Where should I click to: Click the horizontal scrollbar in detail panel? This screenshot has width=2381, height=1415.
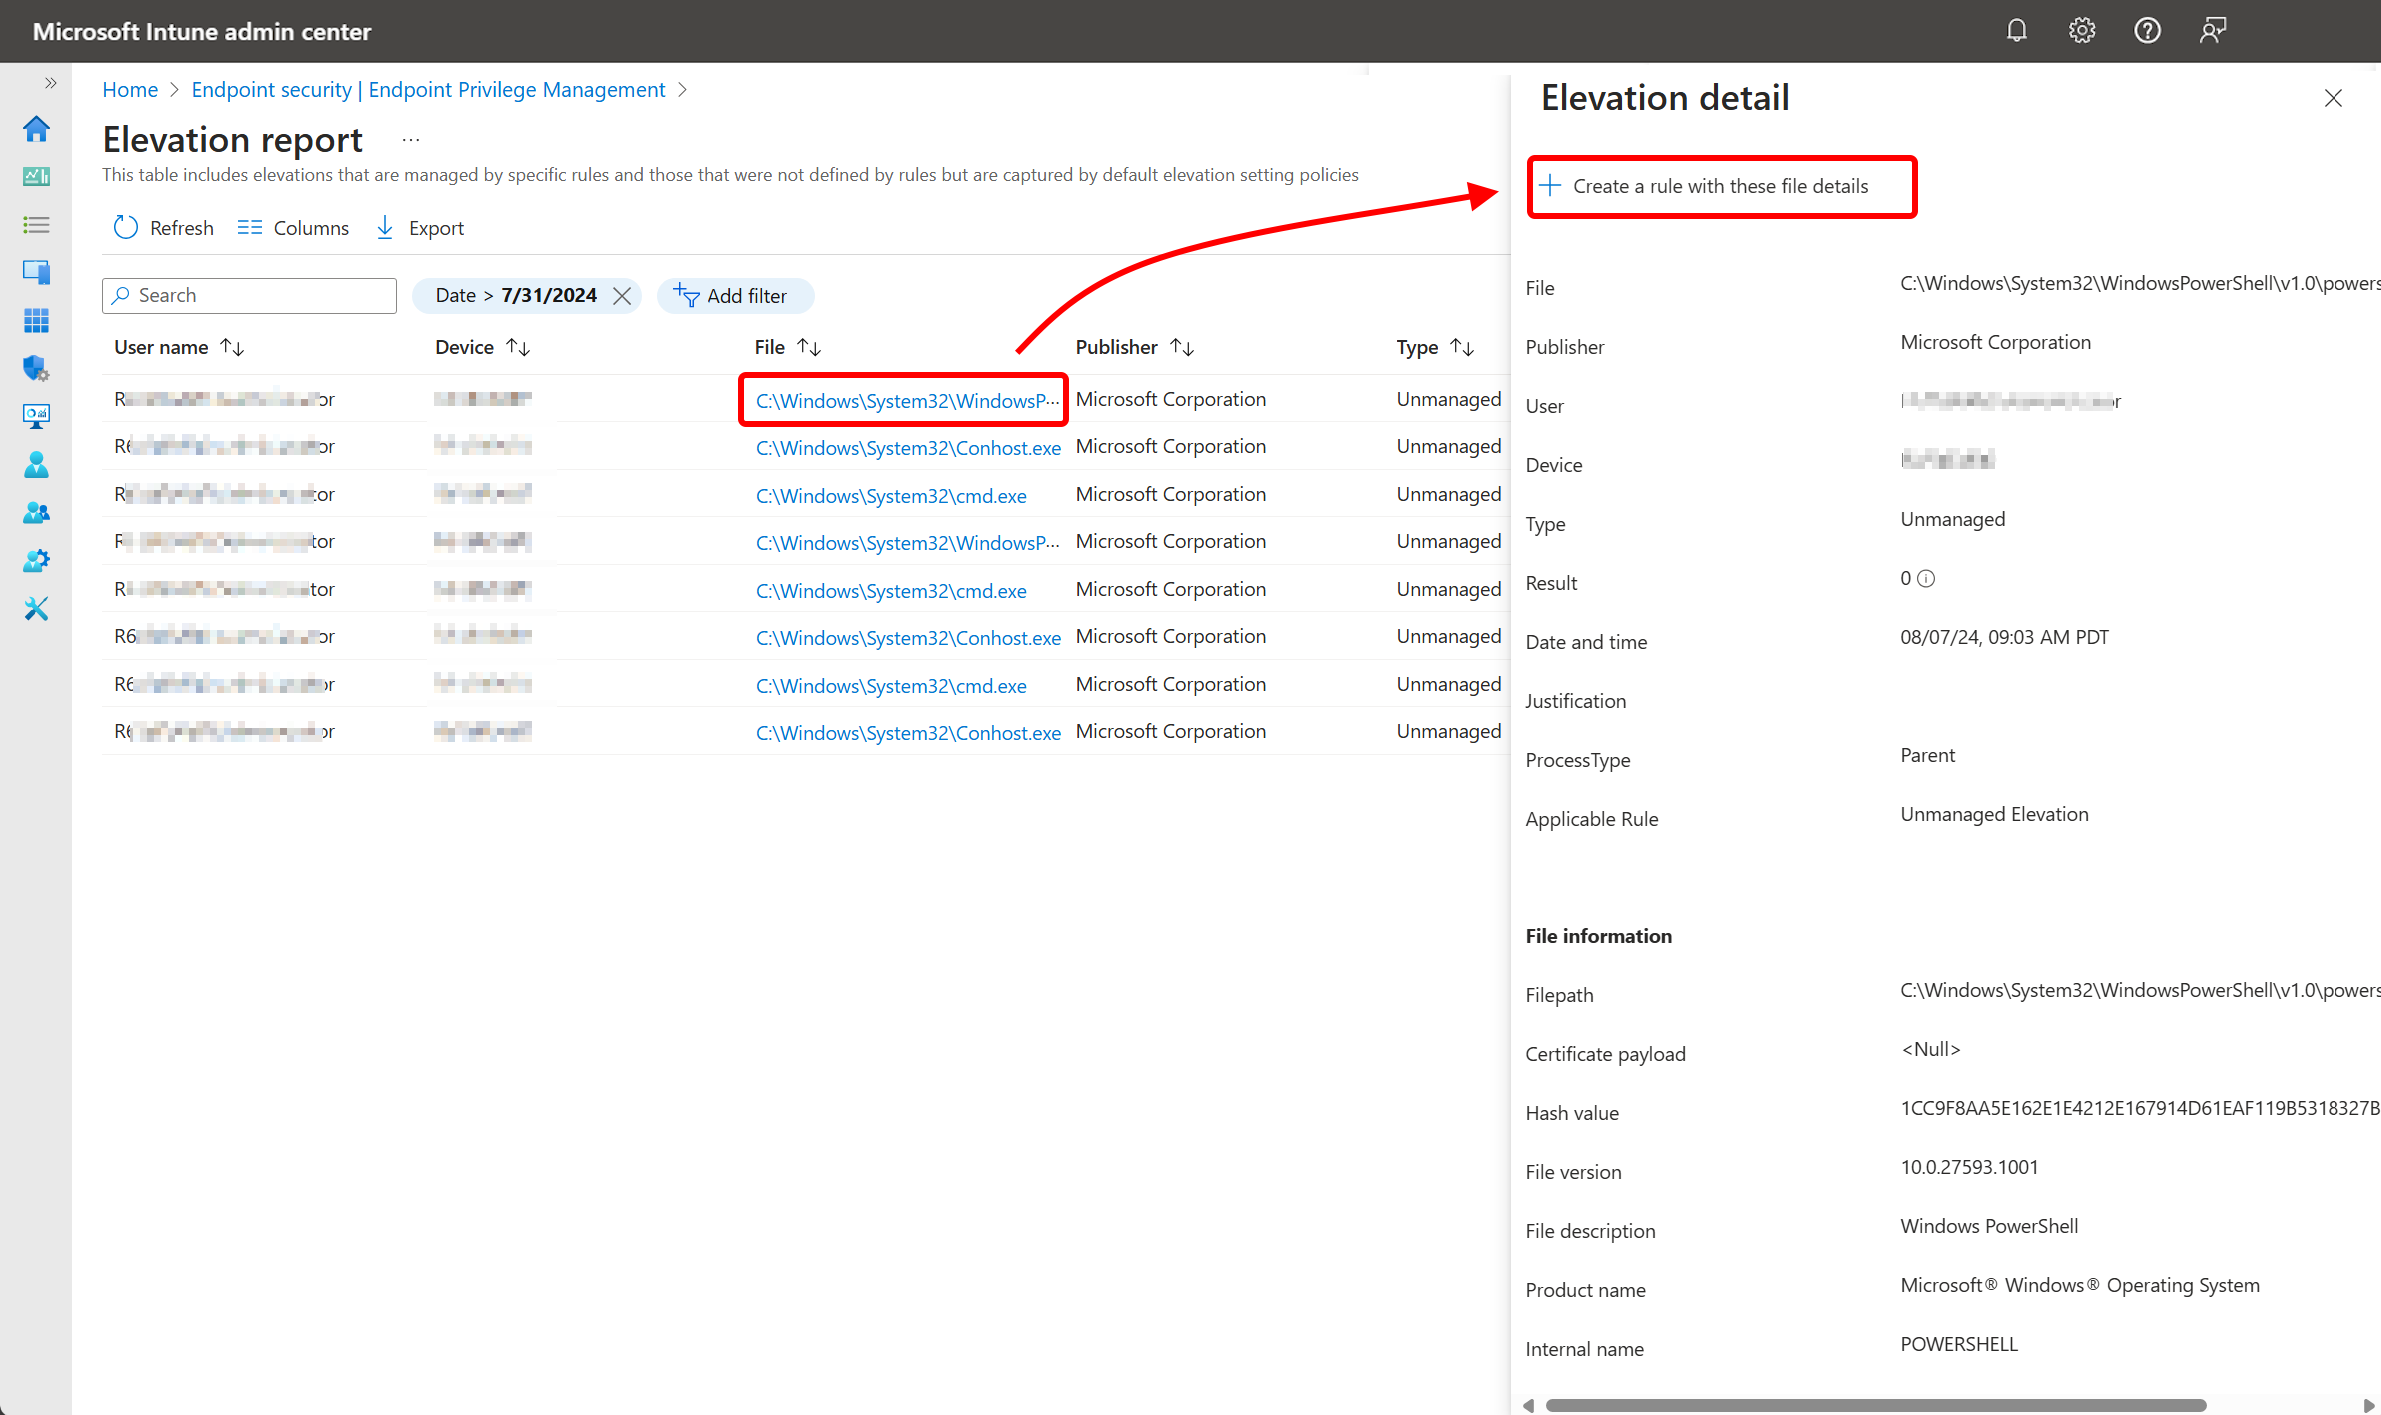(1875, 1405)
